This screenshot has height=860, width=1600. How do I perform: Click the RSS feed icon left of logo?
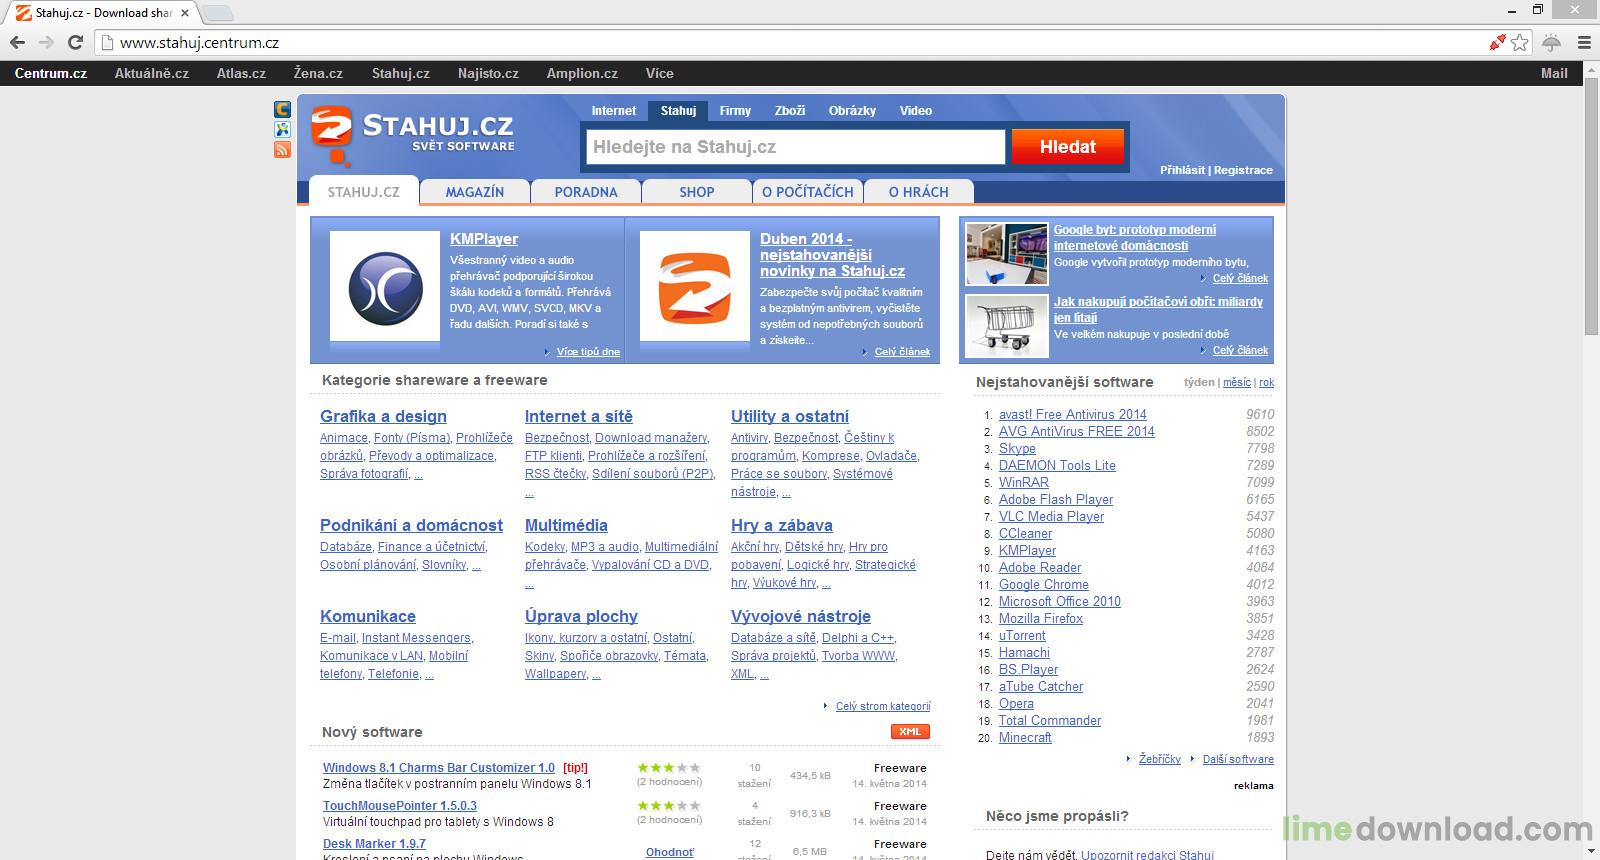coord(282,150)
